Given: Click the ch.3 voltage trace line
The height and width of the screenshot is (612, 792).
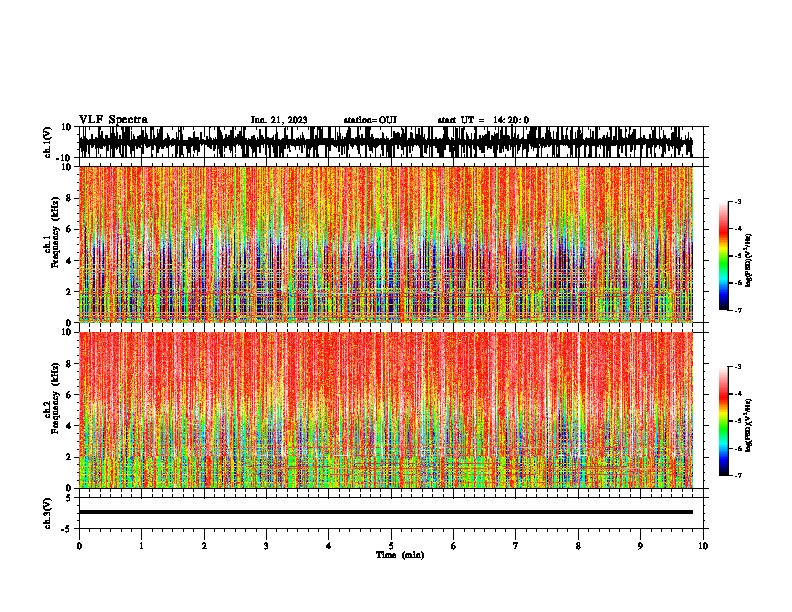Looking at the screenshot, I should (386, 512).
